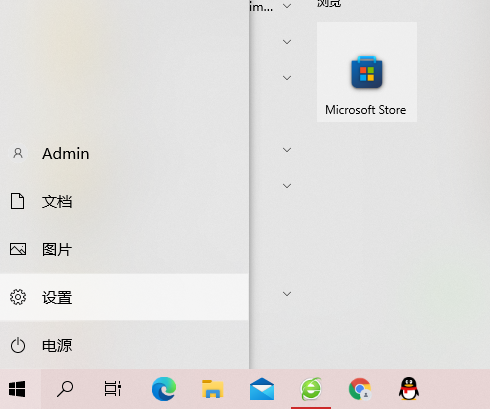Expand the second chevron in the app list
Image resolution: width=490 pixels, height=409 pixels.
pyautogui.click(x=287, y=42)
